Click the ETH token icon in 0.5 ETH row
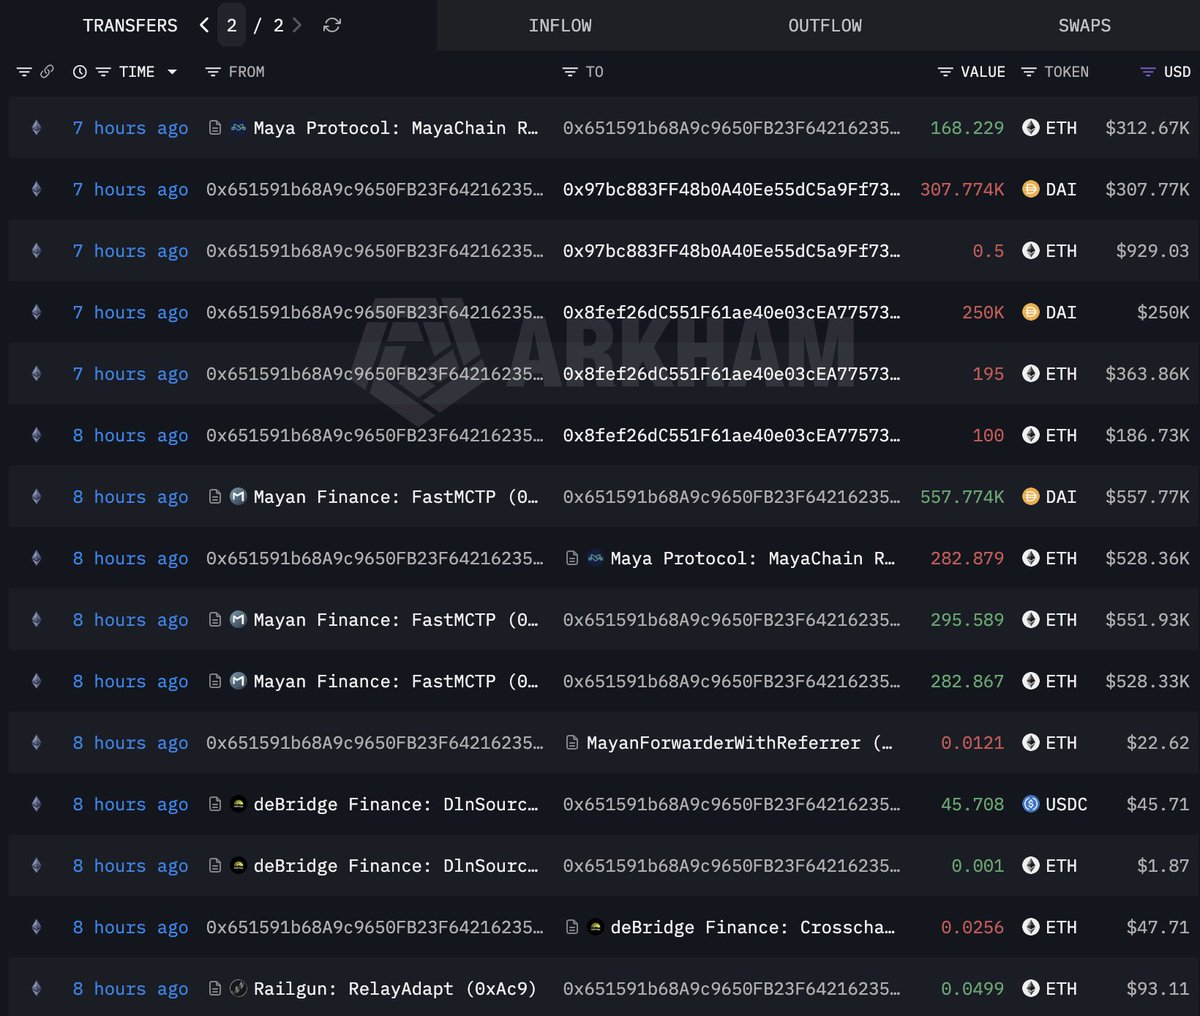 1031,251
